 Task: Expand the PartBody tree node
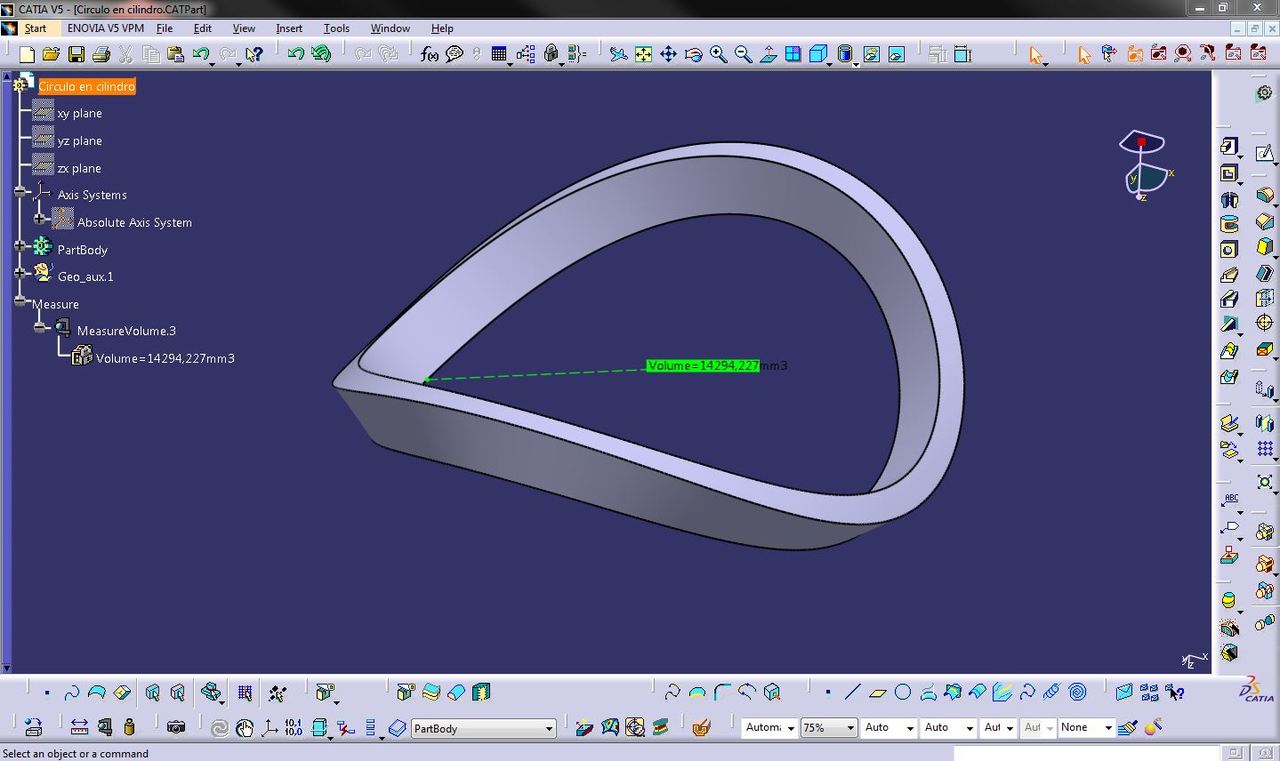(21, 246)
